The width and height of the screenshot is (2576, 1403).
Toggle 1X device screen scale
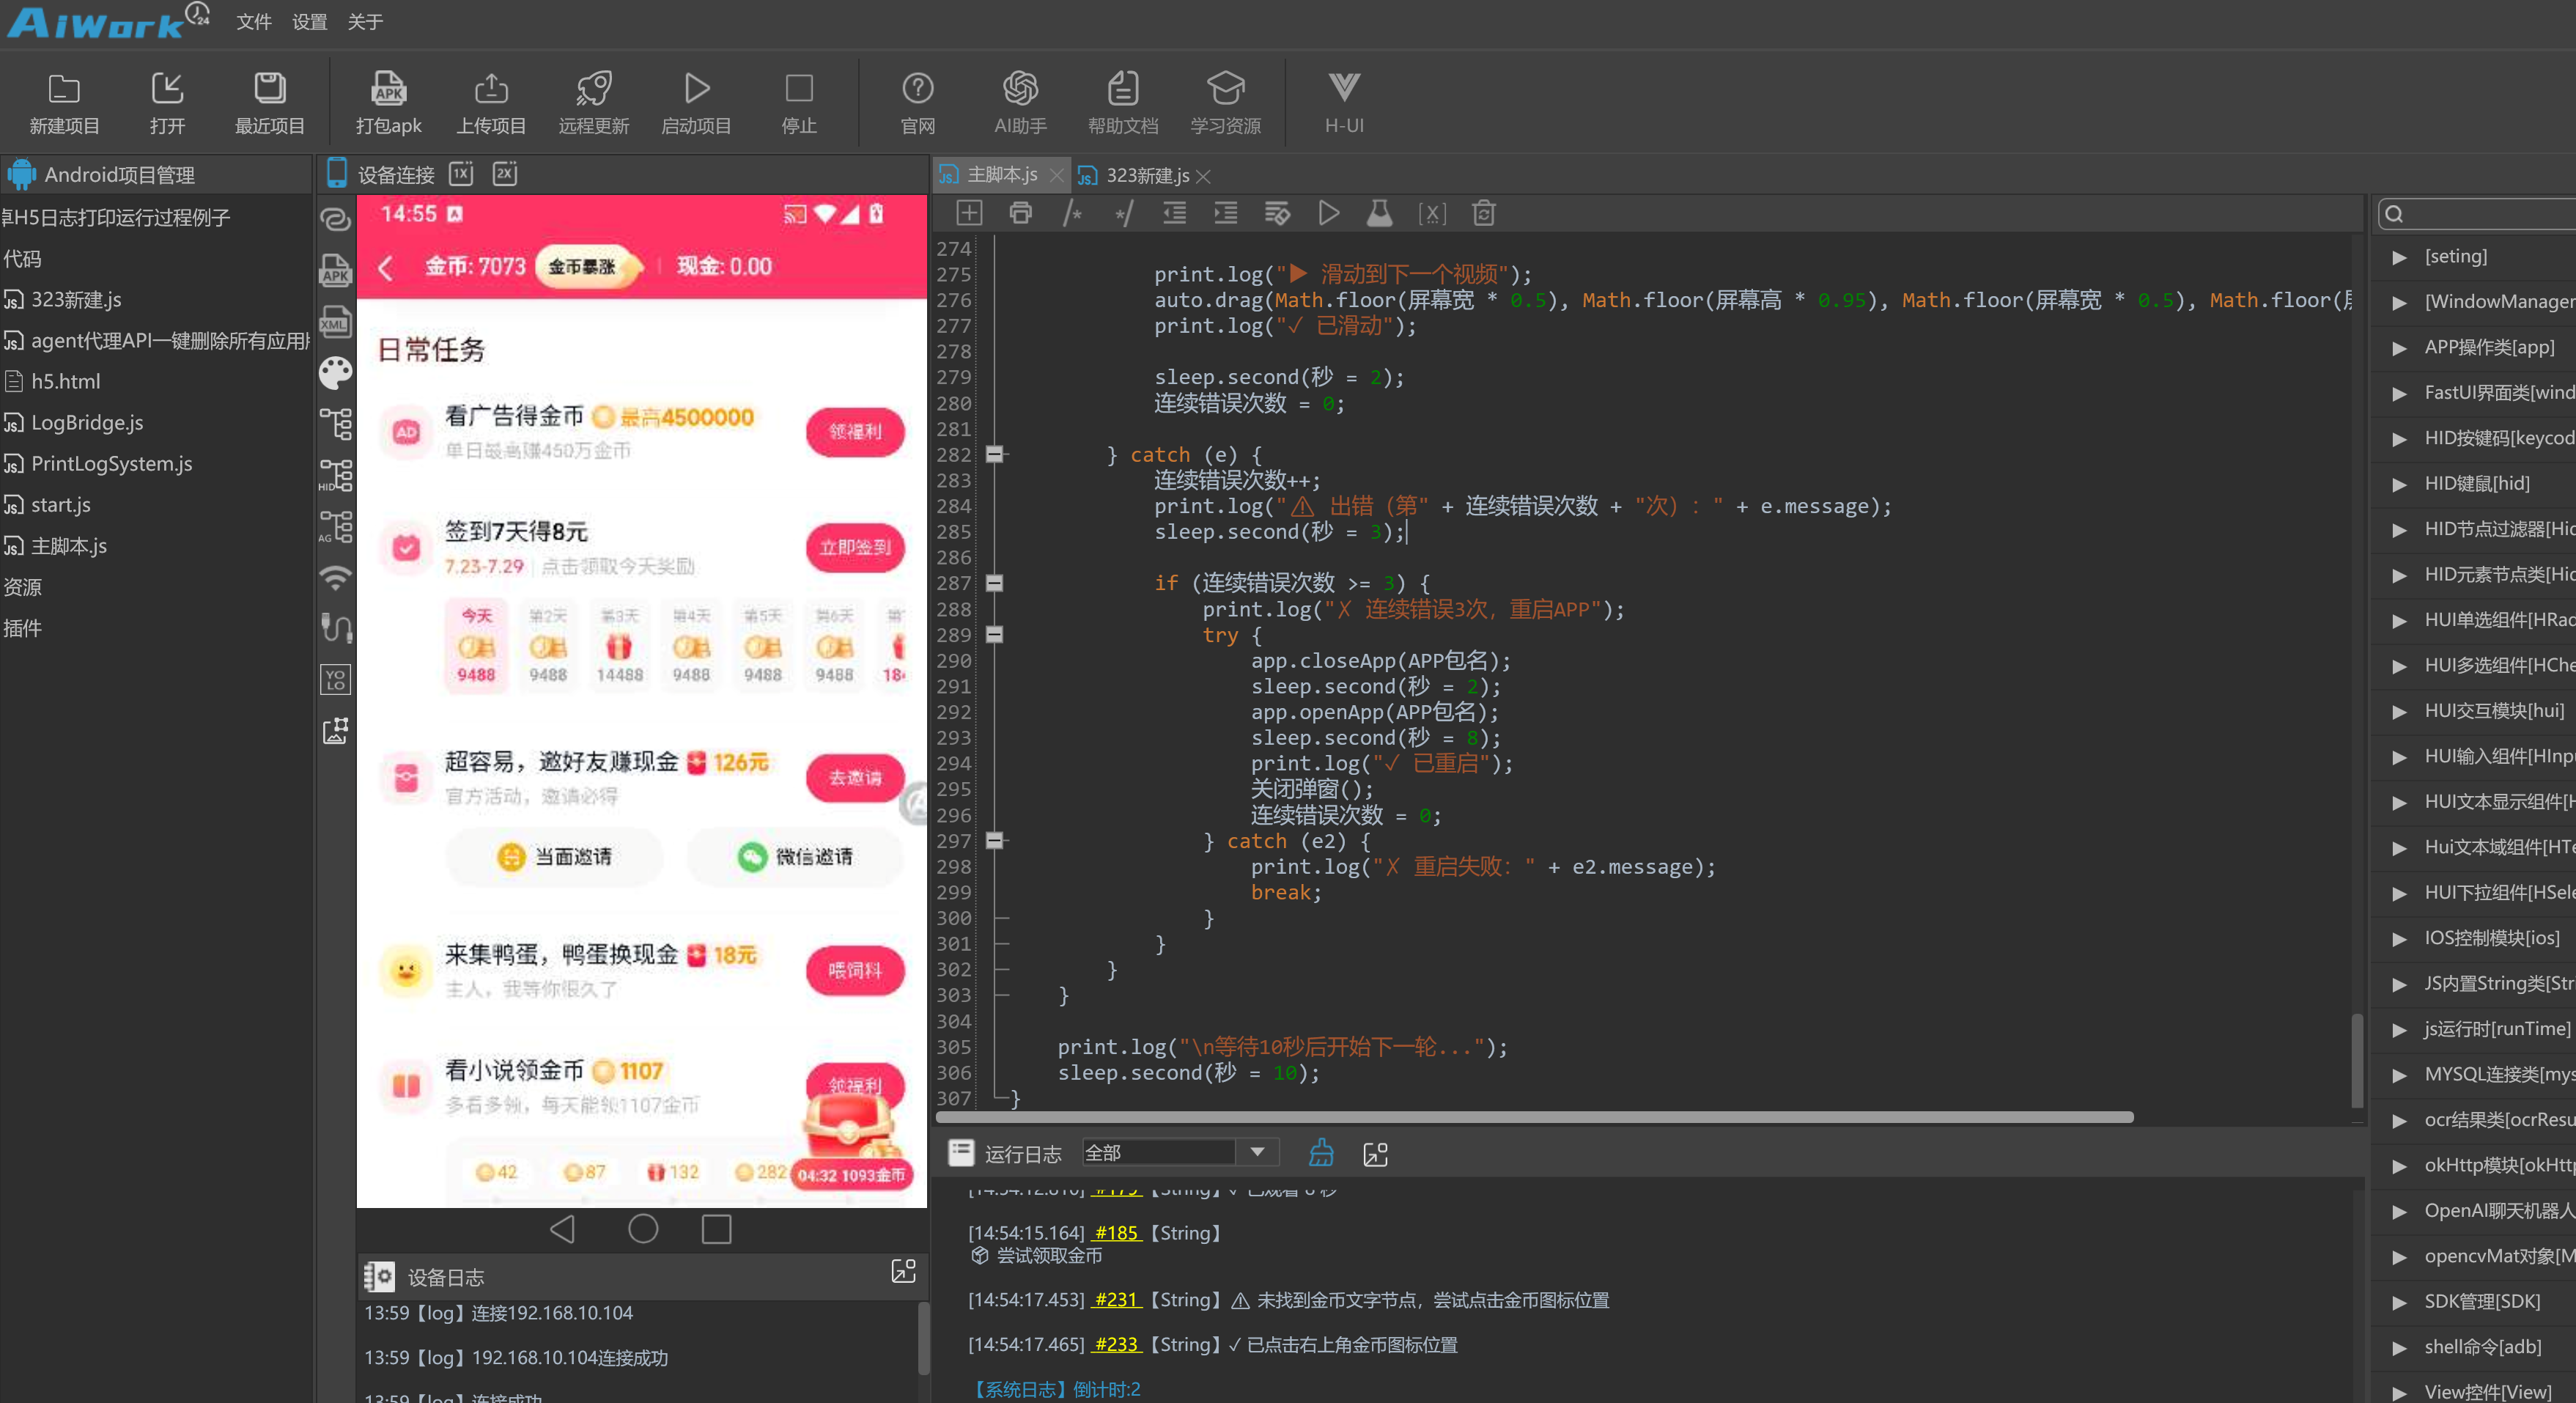(x=461, y=174)
